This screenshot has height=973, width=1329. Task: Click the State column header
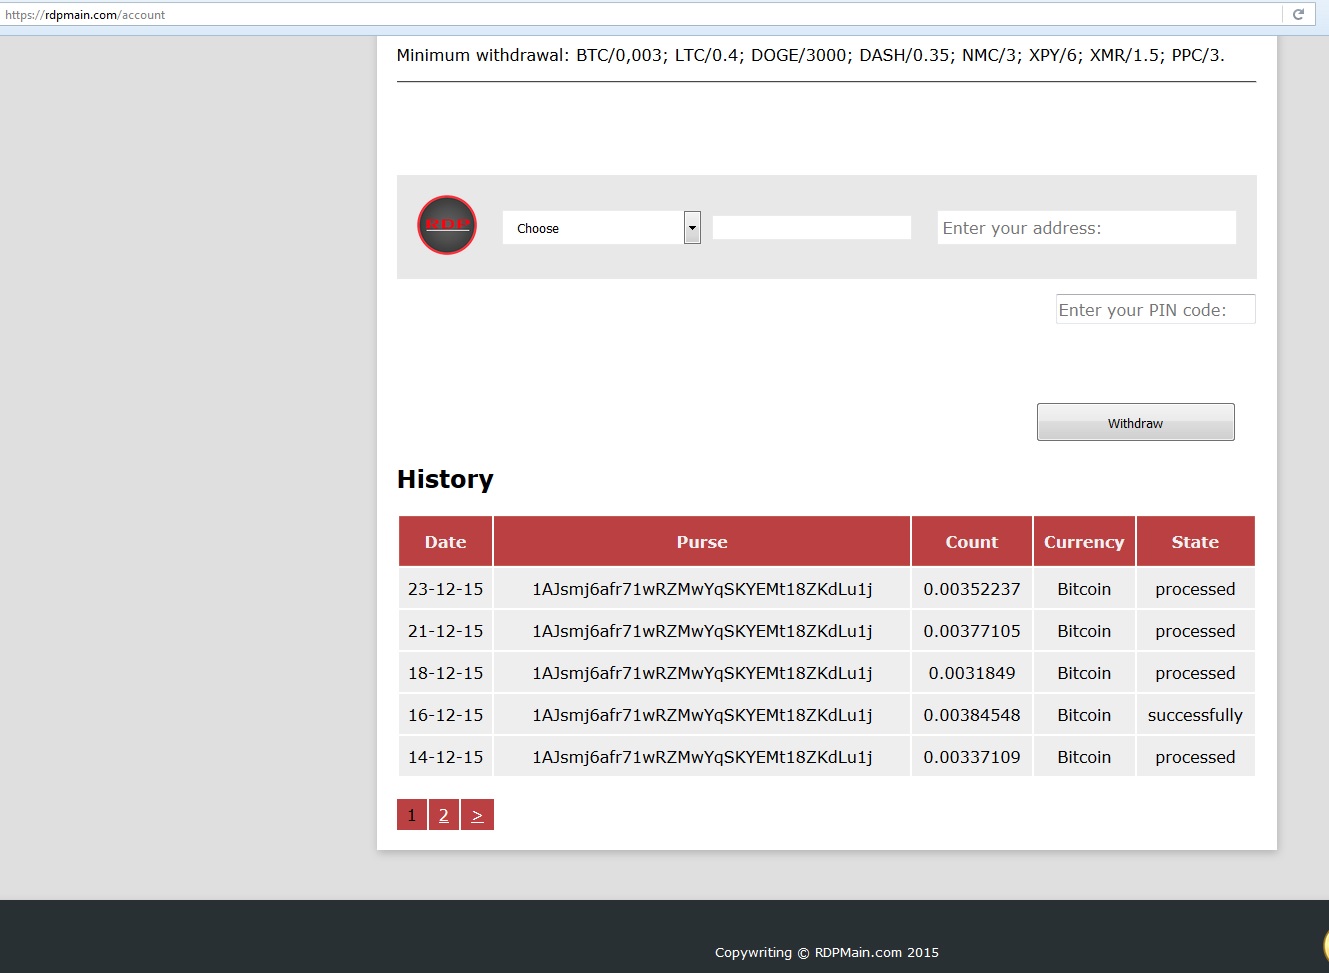pos(1195,542)
